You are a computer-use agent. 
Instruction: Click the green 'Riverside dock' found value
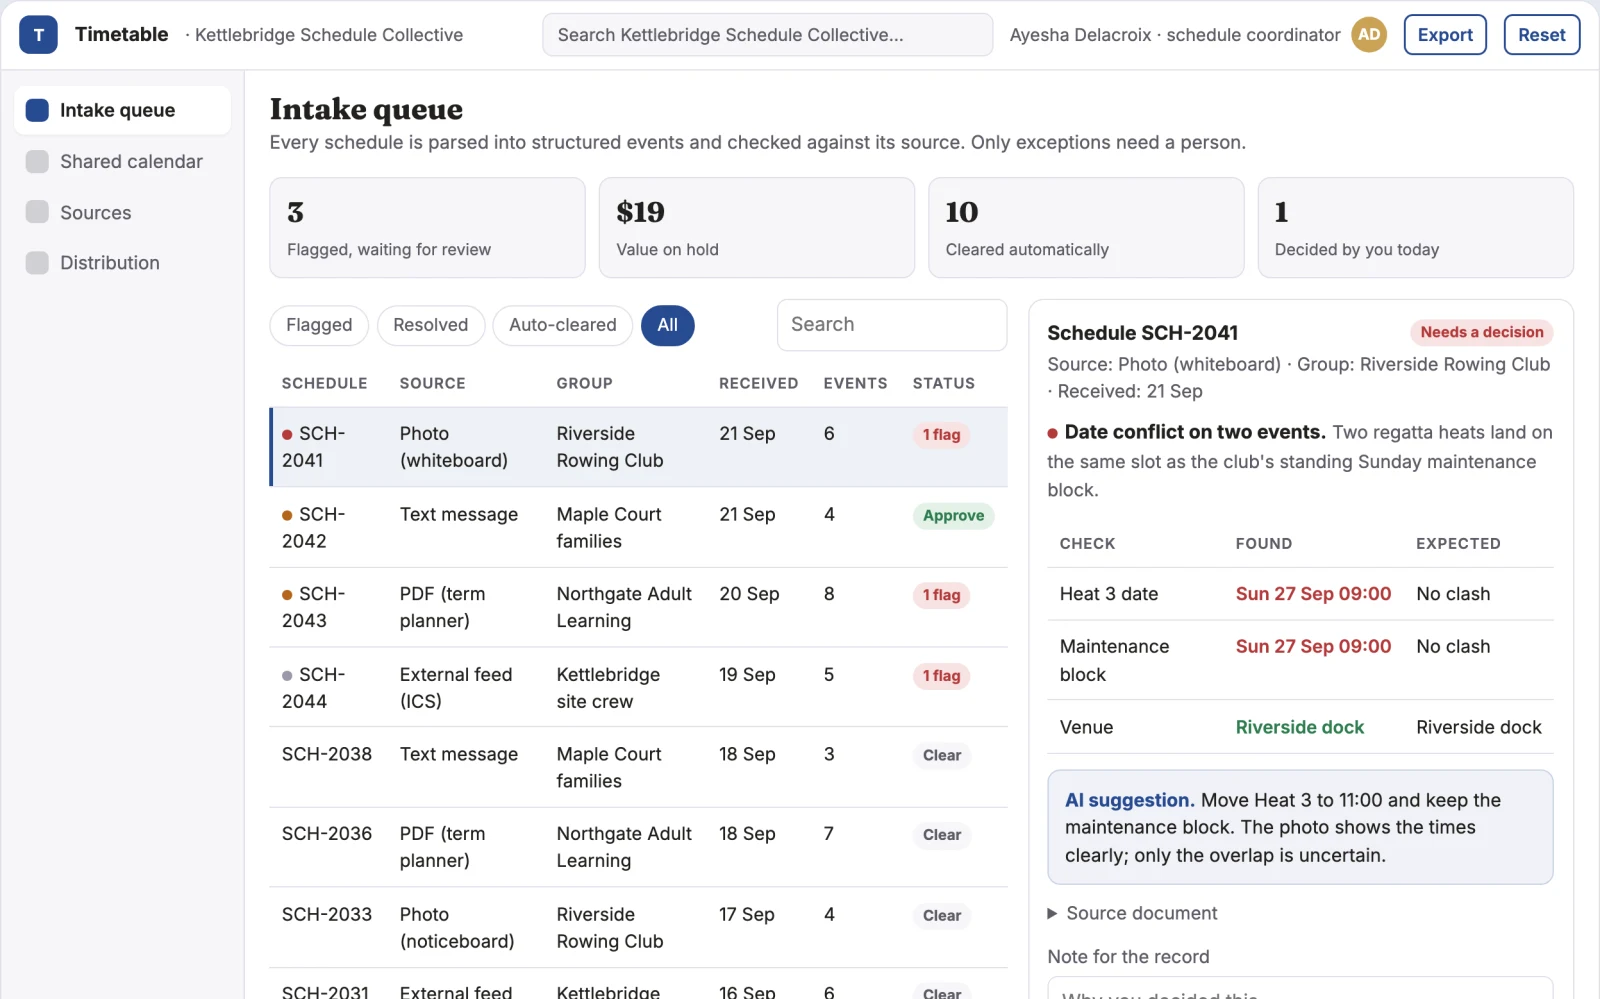coord(1299,727)
